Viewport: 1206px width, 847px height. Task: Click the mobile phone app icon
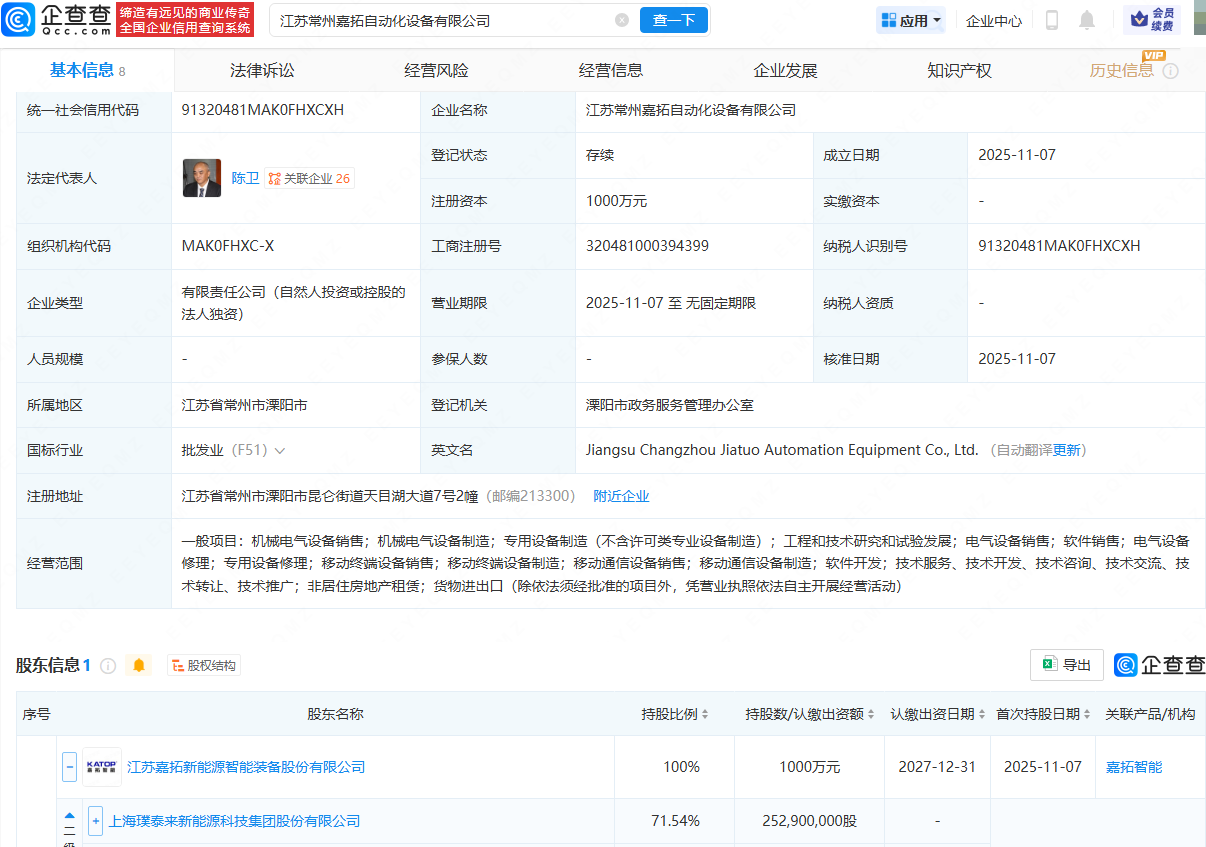(1052, 20)
